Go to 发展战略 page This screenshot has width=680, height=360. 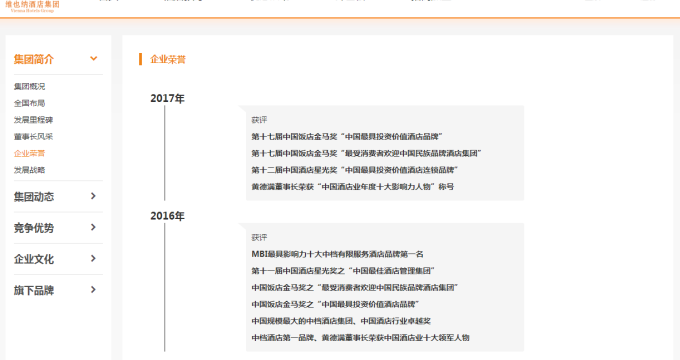29,170
